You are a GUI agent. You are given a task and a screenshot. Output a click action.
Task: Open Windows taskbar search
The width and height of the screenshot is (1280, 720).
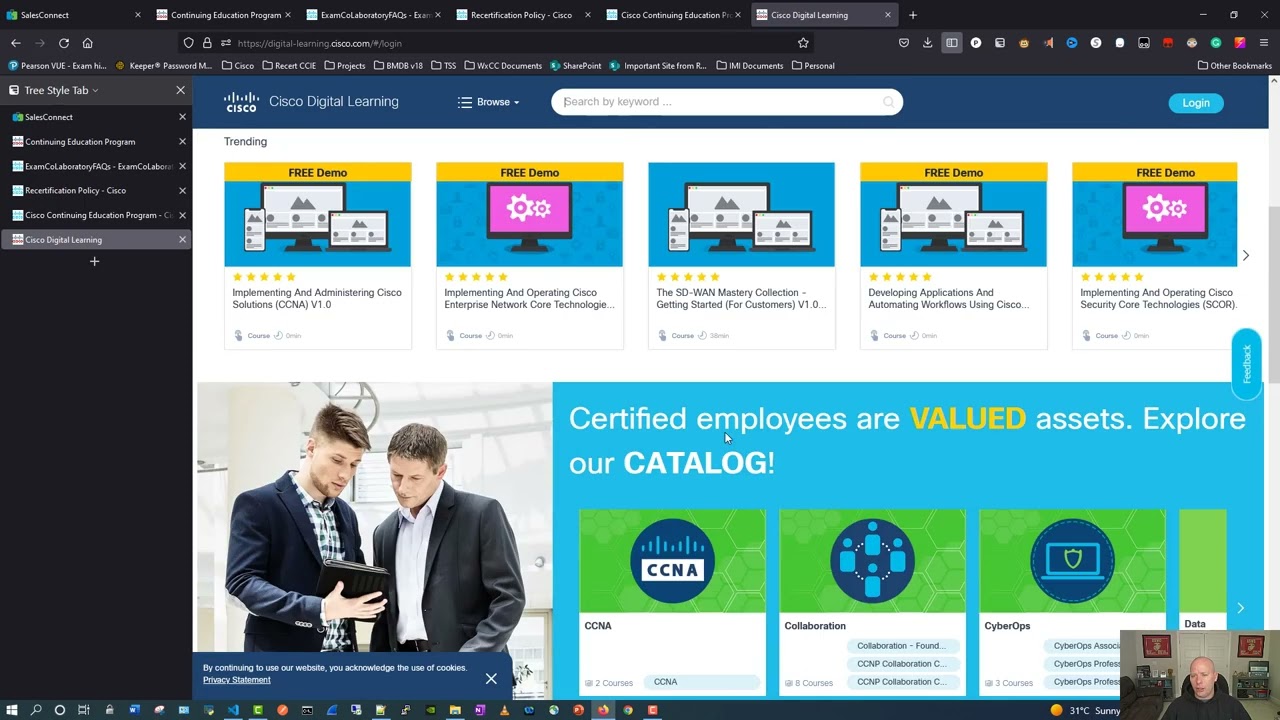pyautogui.click(x=36, y=710)
